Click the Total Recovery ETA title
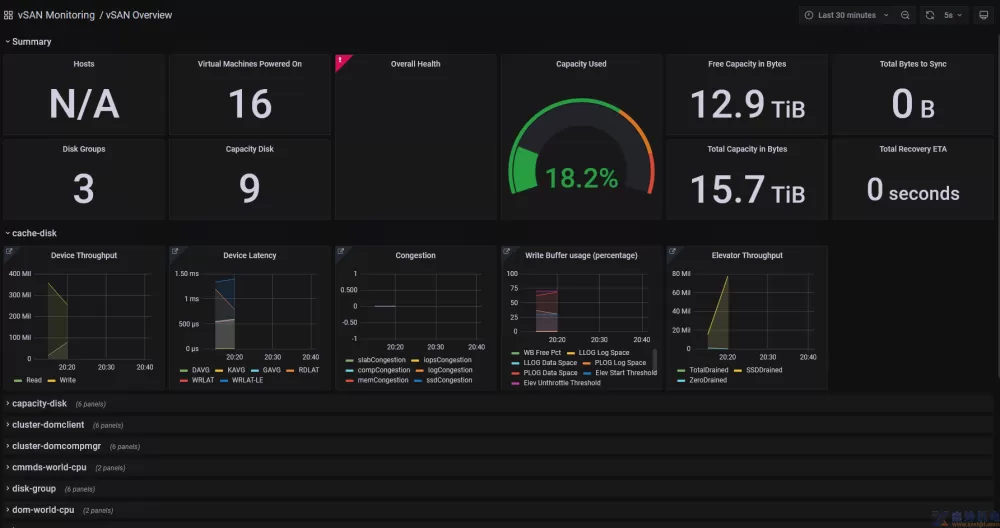The width and height of the screenshot is (1000, 528). click(x=913, y=149)
